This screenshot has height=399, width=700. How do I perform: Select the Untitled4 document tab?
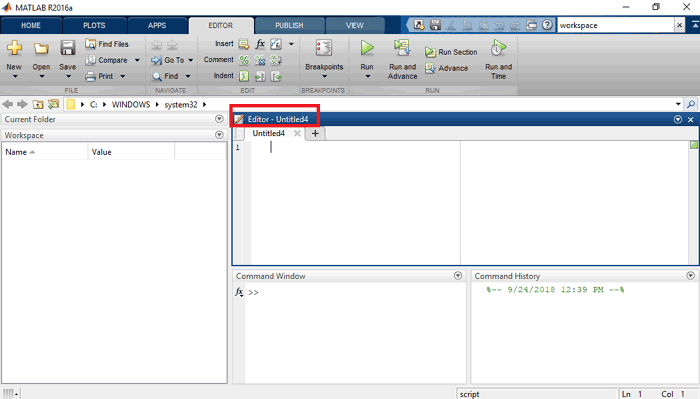[268, 133]
